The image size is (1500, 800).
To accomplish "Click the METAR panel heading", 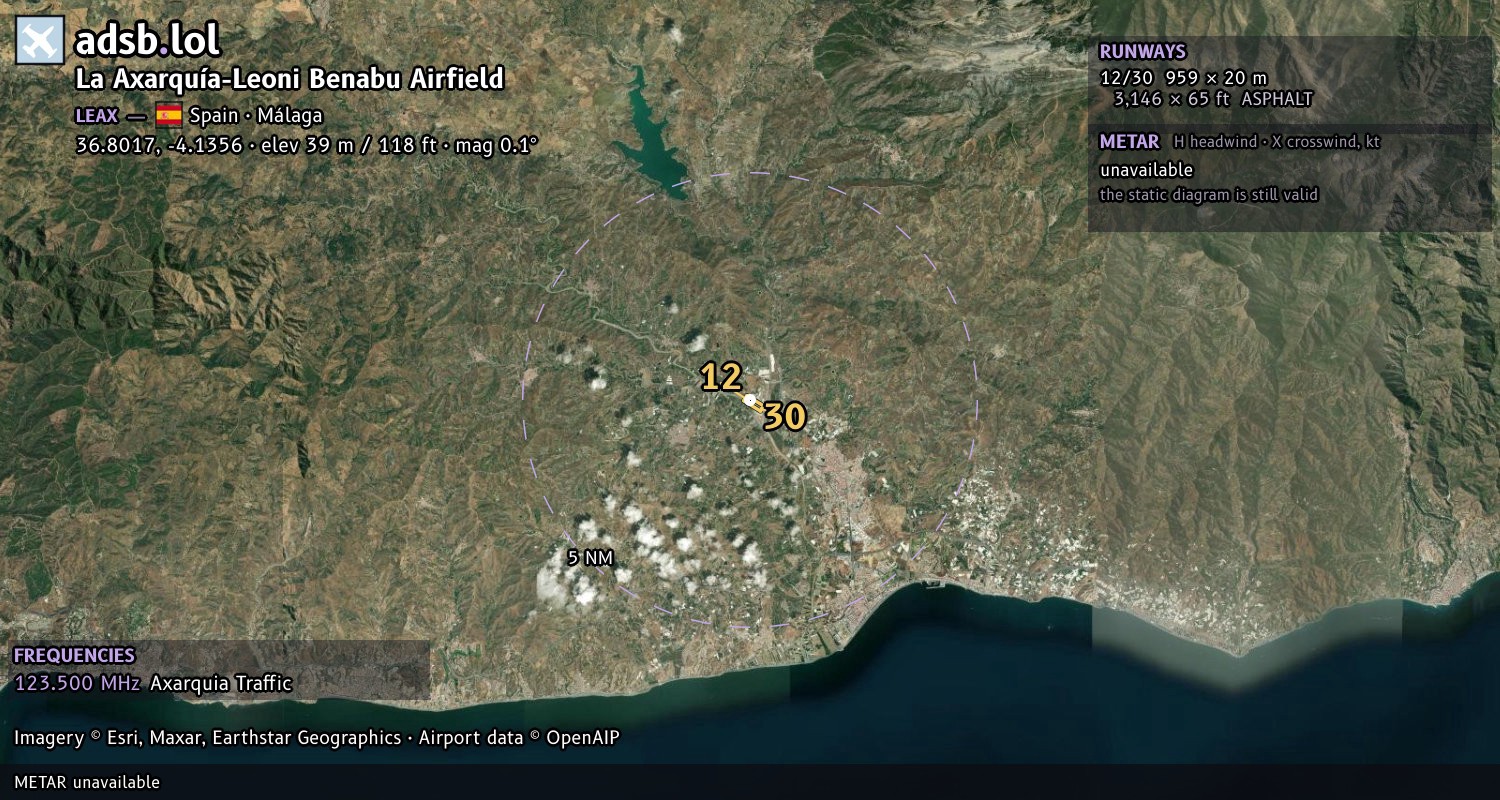I will tap(1129, 142).
